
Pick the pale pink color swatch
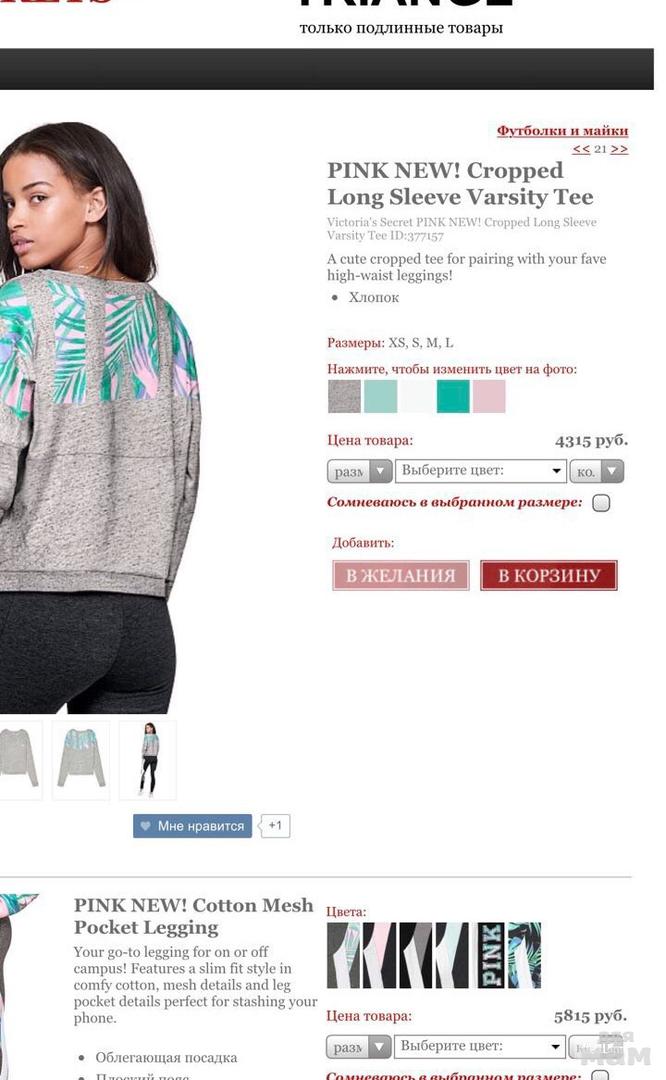(488, 396)
